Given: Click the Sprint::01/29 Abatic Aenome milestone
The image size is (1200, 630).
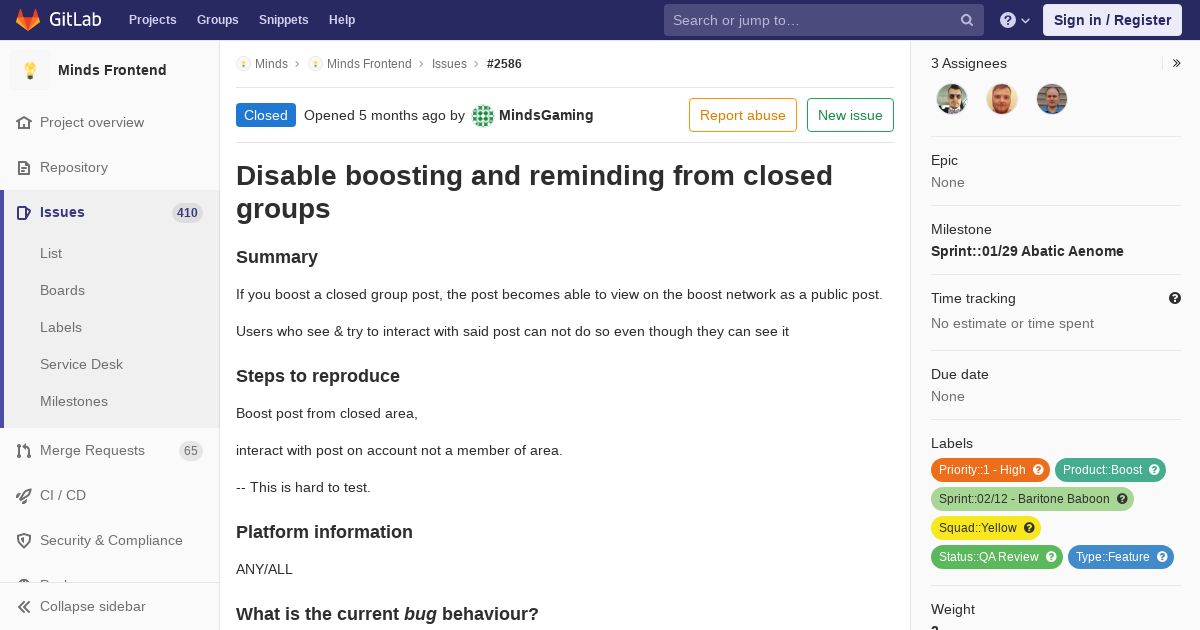Looking at the screenshot, I should click(1027, 251).
